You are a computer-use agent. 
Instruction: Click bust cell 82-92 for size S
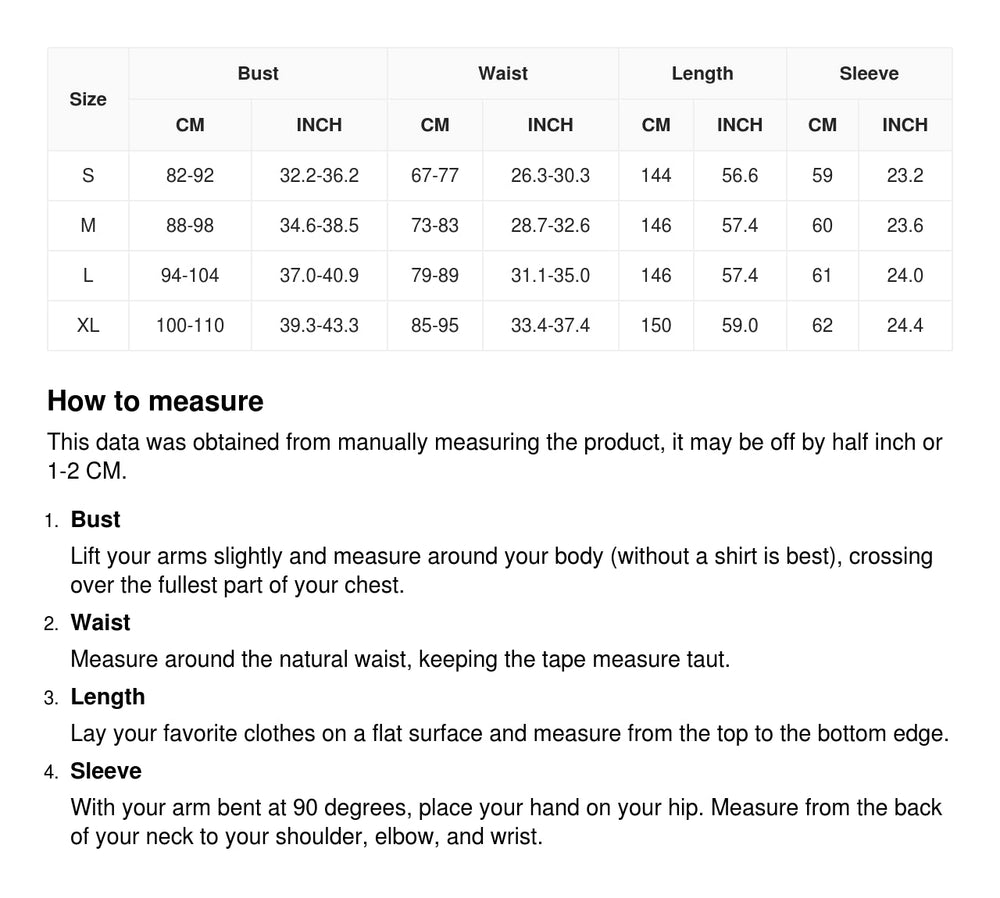point(190,176)
